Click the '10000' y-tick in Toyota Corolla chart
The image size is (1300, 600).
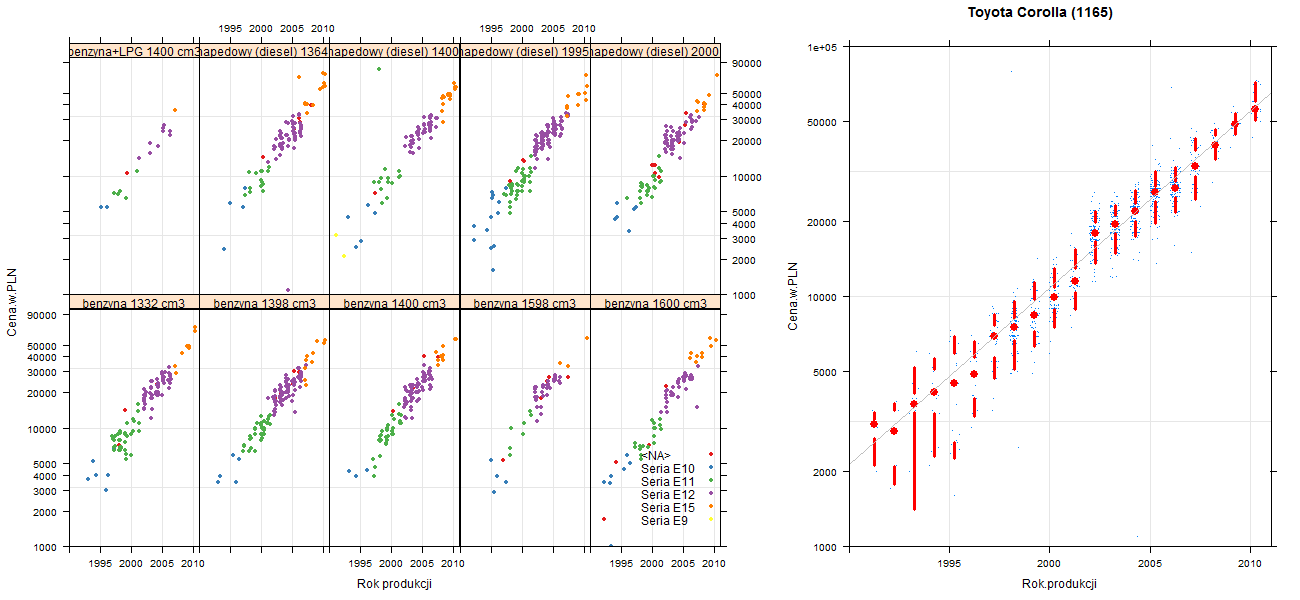point(822,296)
